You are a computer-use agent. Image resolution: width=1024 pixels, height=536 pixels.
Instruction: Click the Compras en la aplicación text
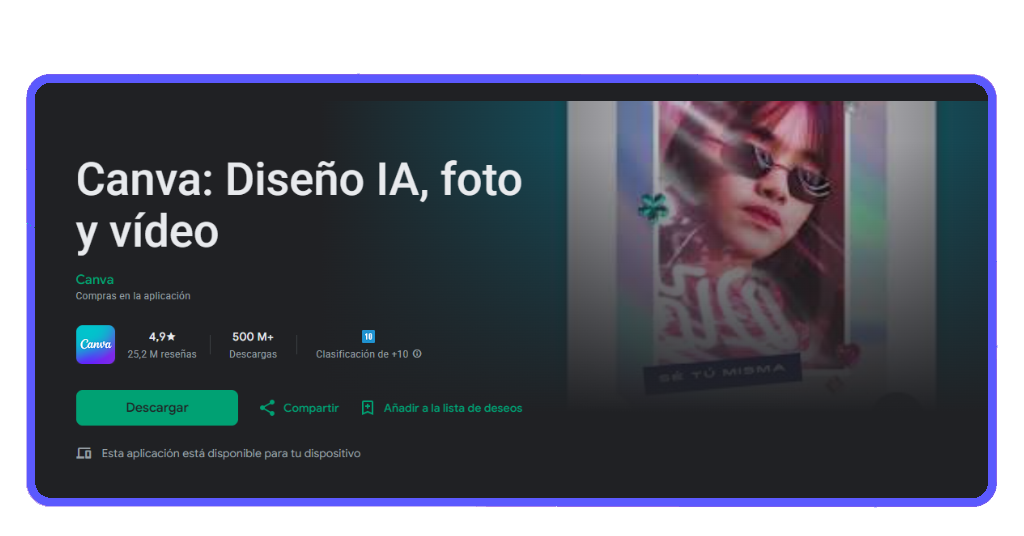tap(133, 296)
